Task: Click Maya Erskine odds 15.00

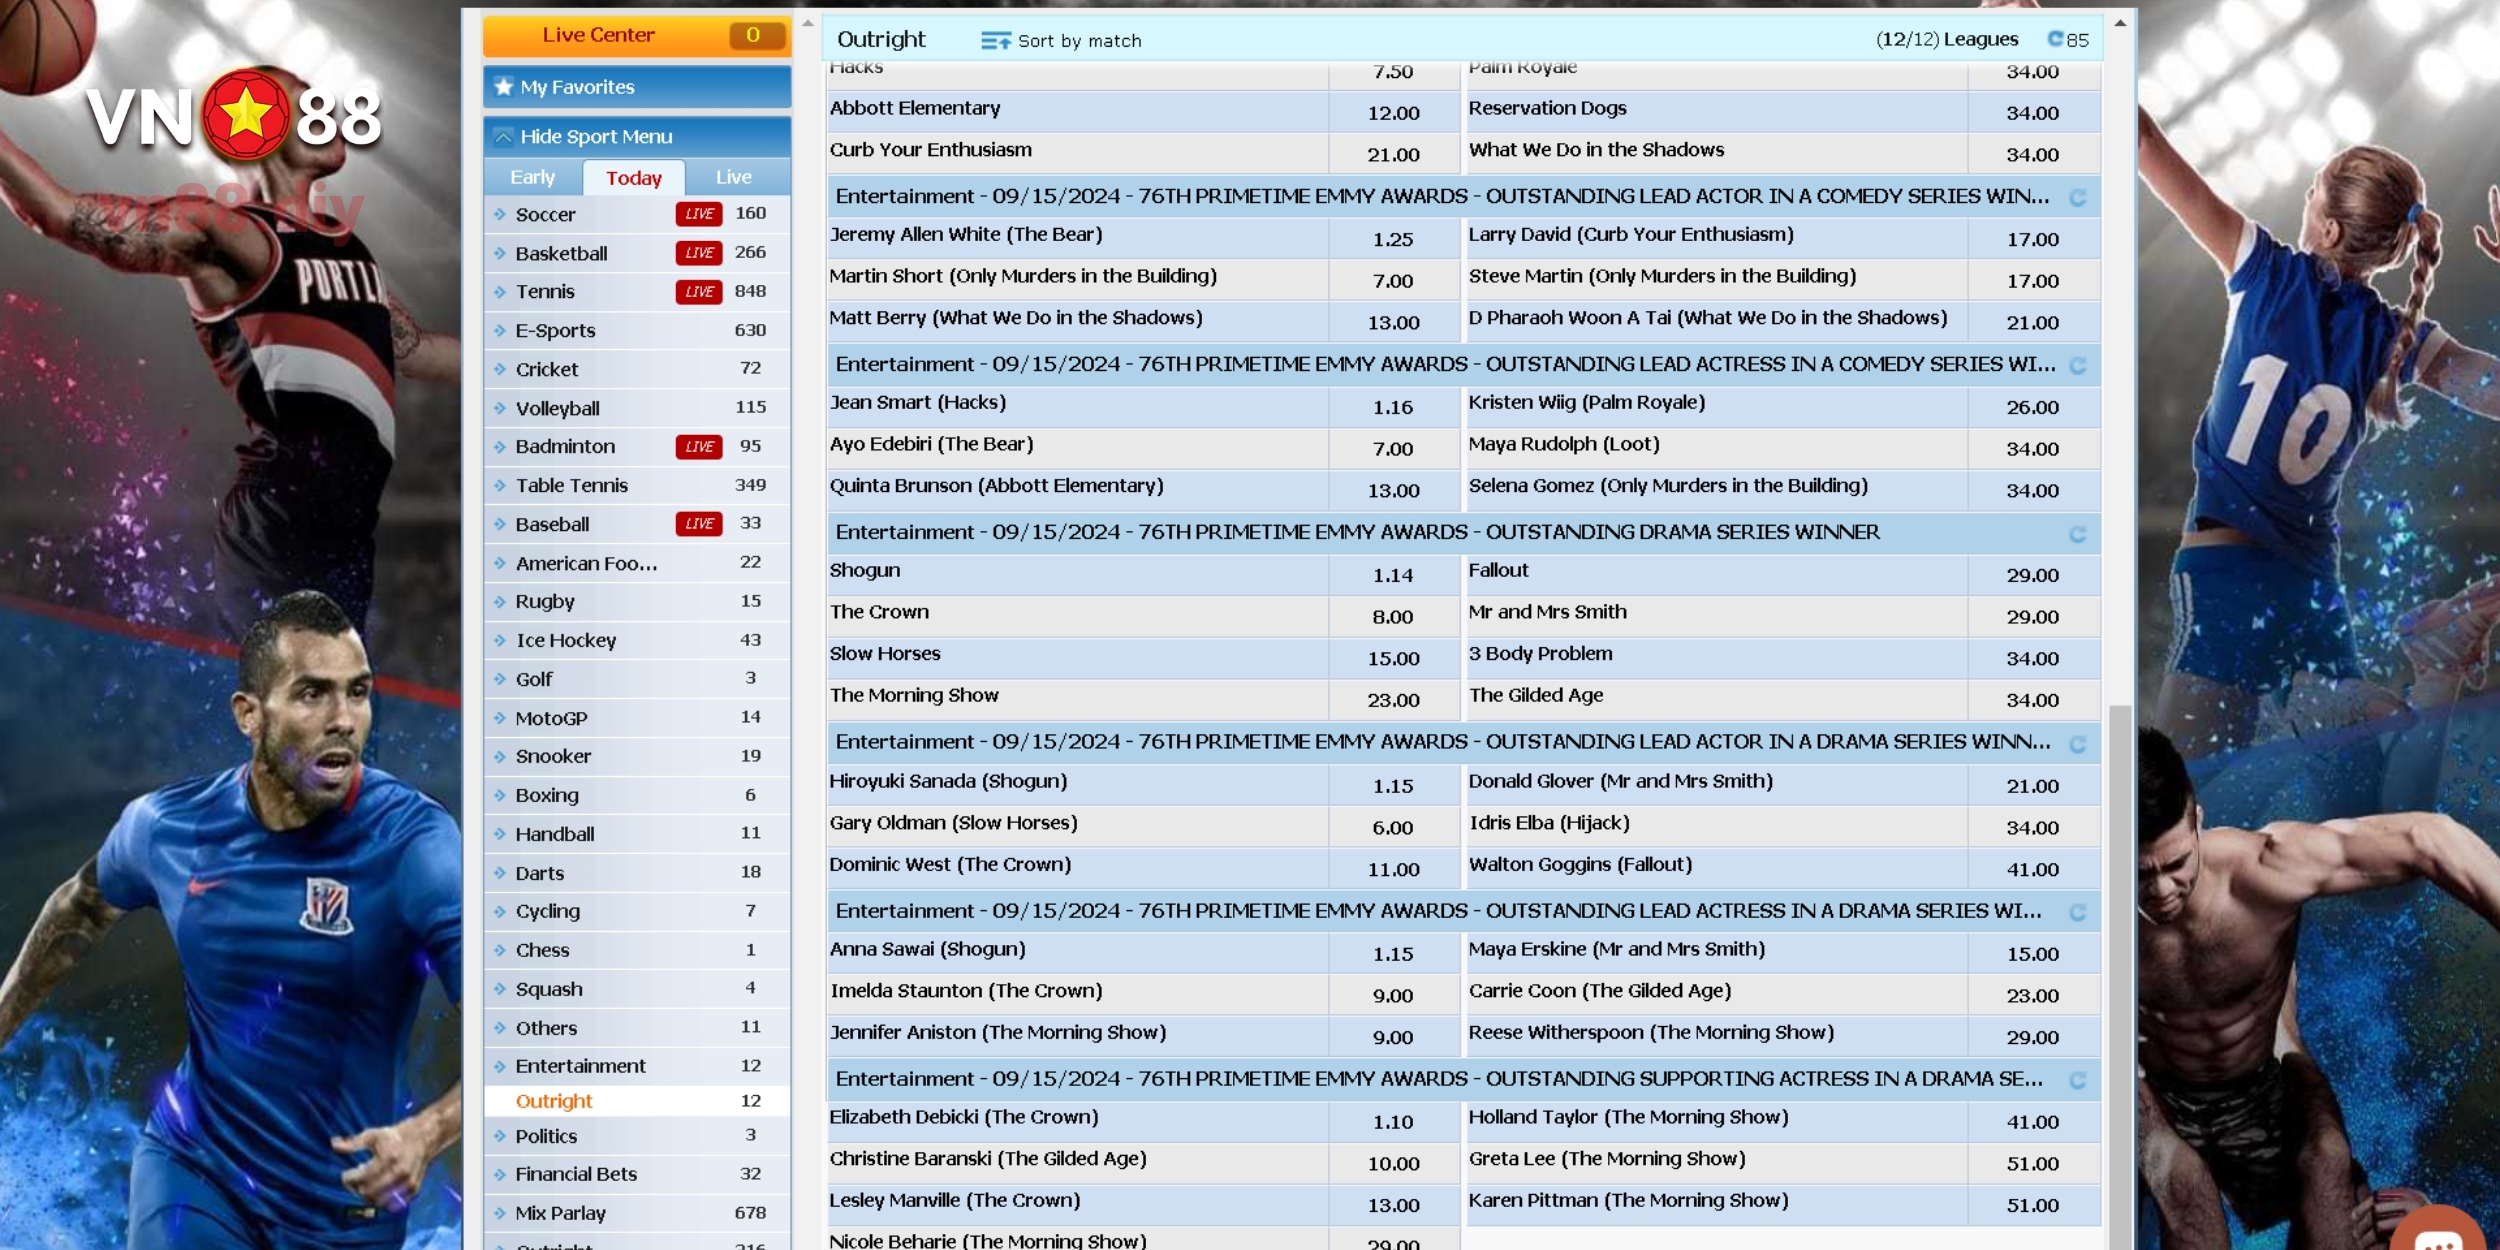Action: click(x=2033, y=955)
